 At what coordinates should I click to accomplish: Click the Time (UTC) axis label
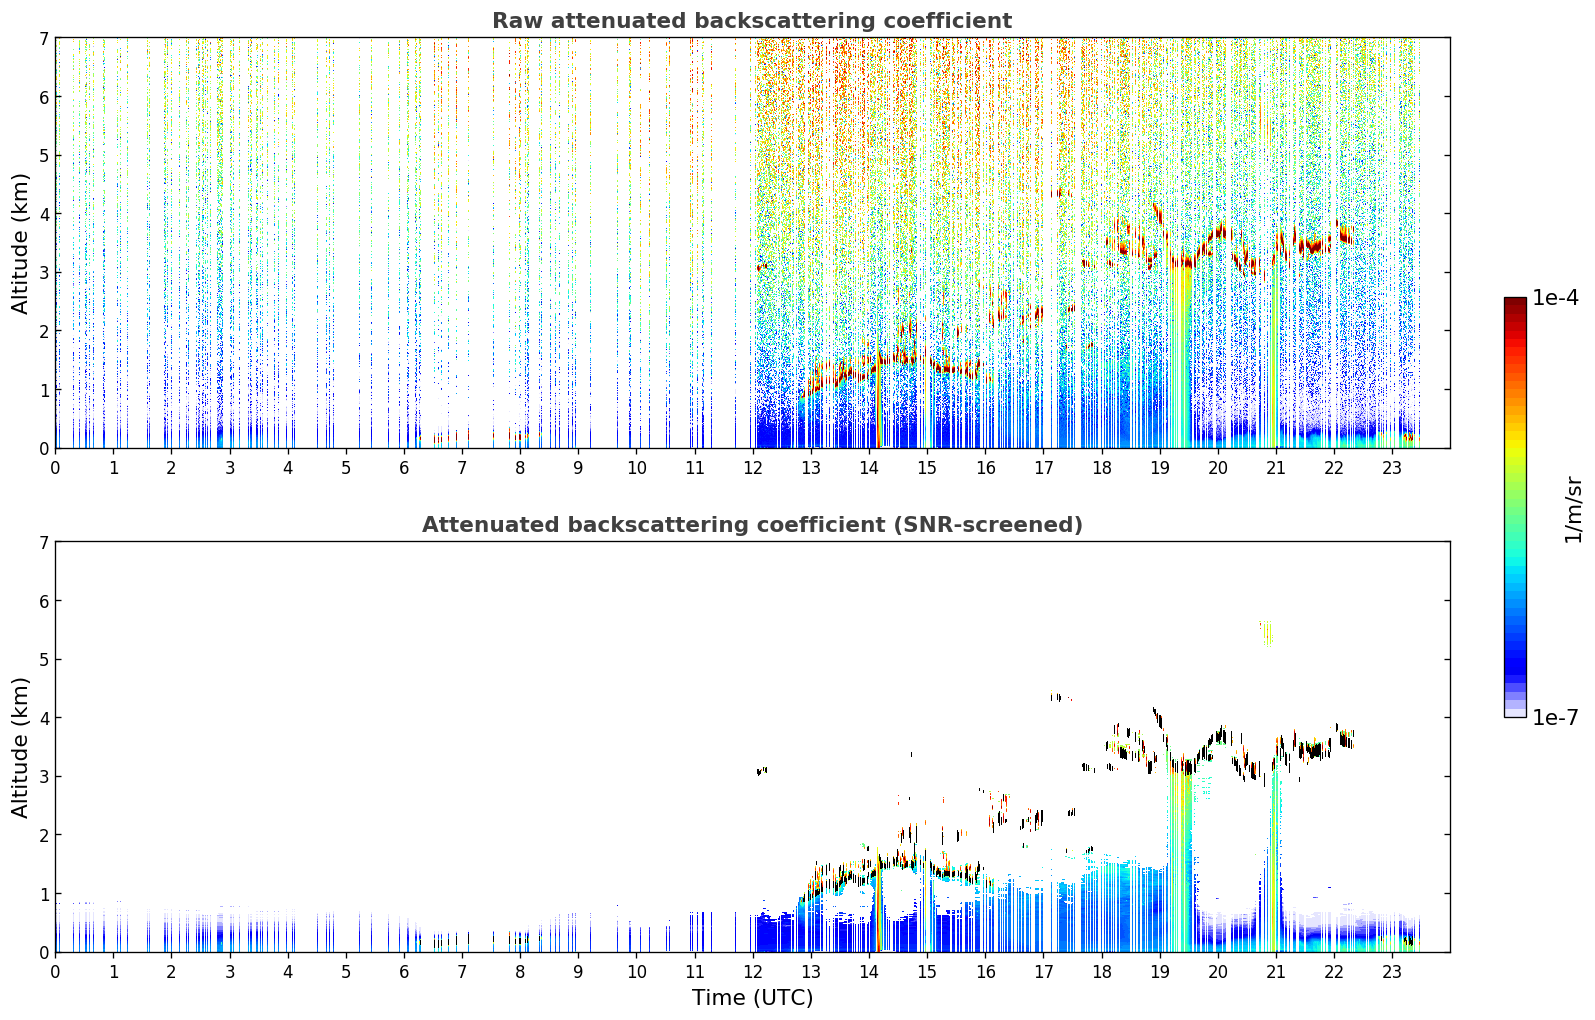point(752,998)
